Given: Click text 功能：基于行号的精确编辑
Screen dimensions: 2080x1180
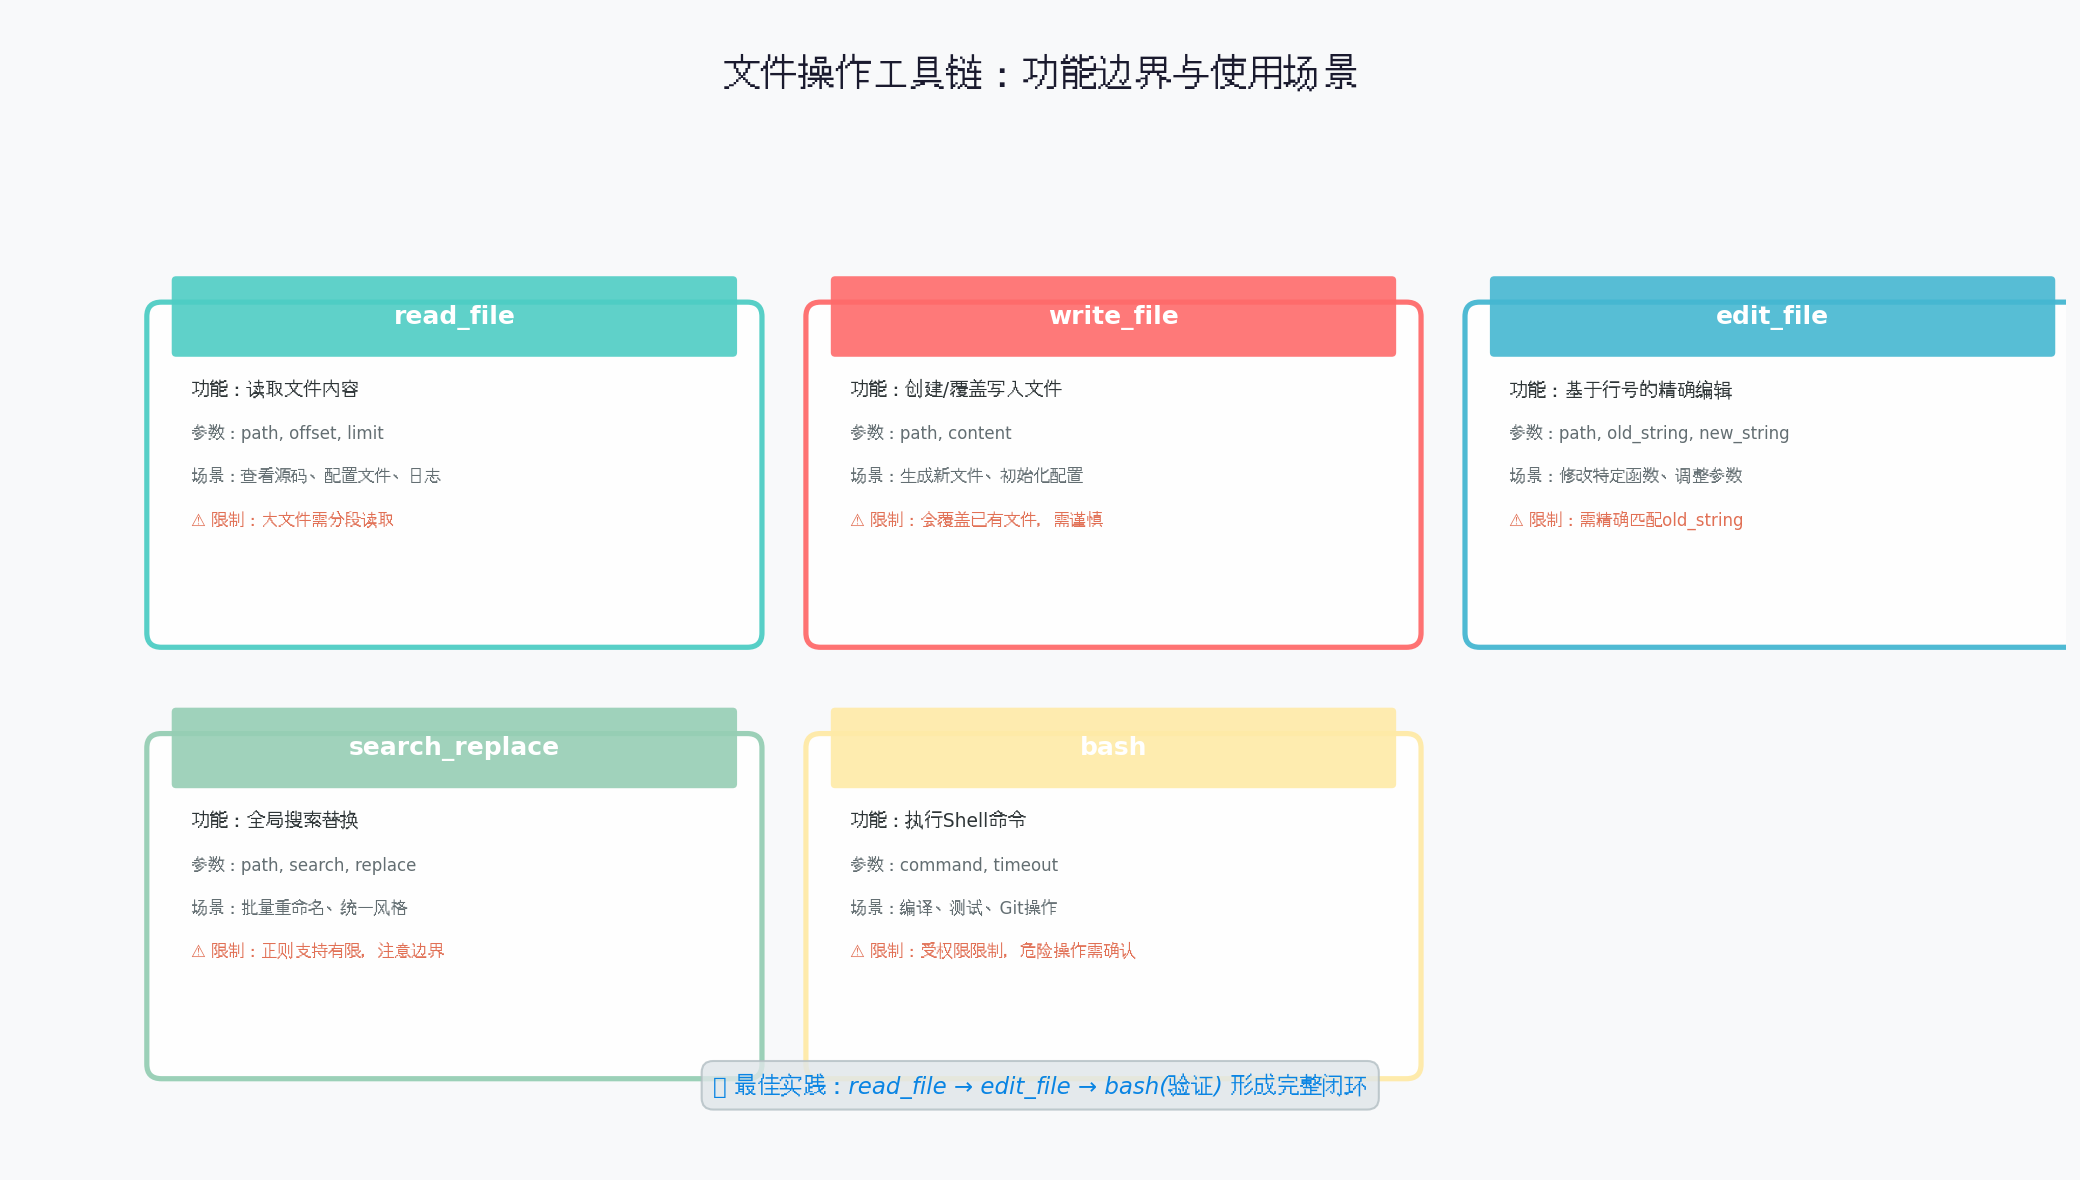Looking at the screenshot, I should (x=1620, y=390).
